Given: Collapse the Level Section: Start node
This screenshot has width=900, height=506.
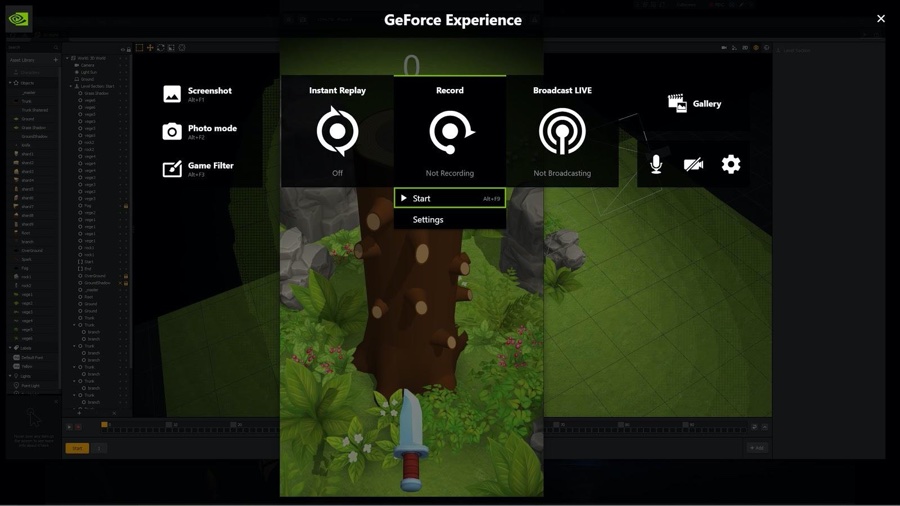Looking at the screenshot, I should click(71, 86).
